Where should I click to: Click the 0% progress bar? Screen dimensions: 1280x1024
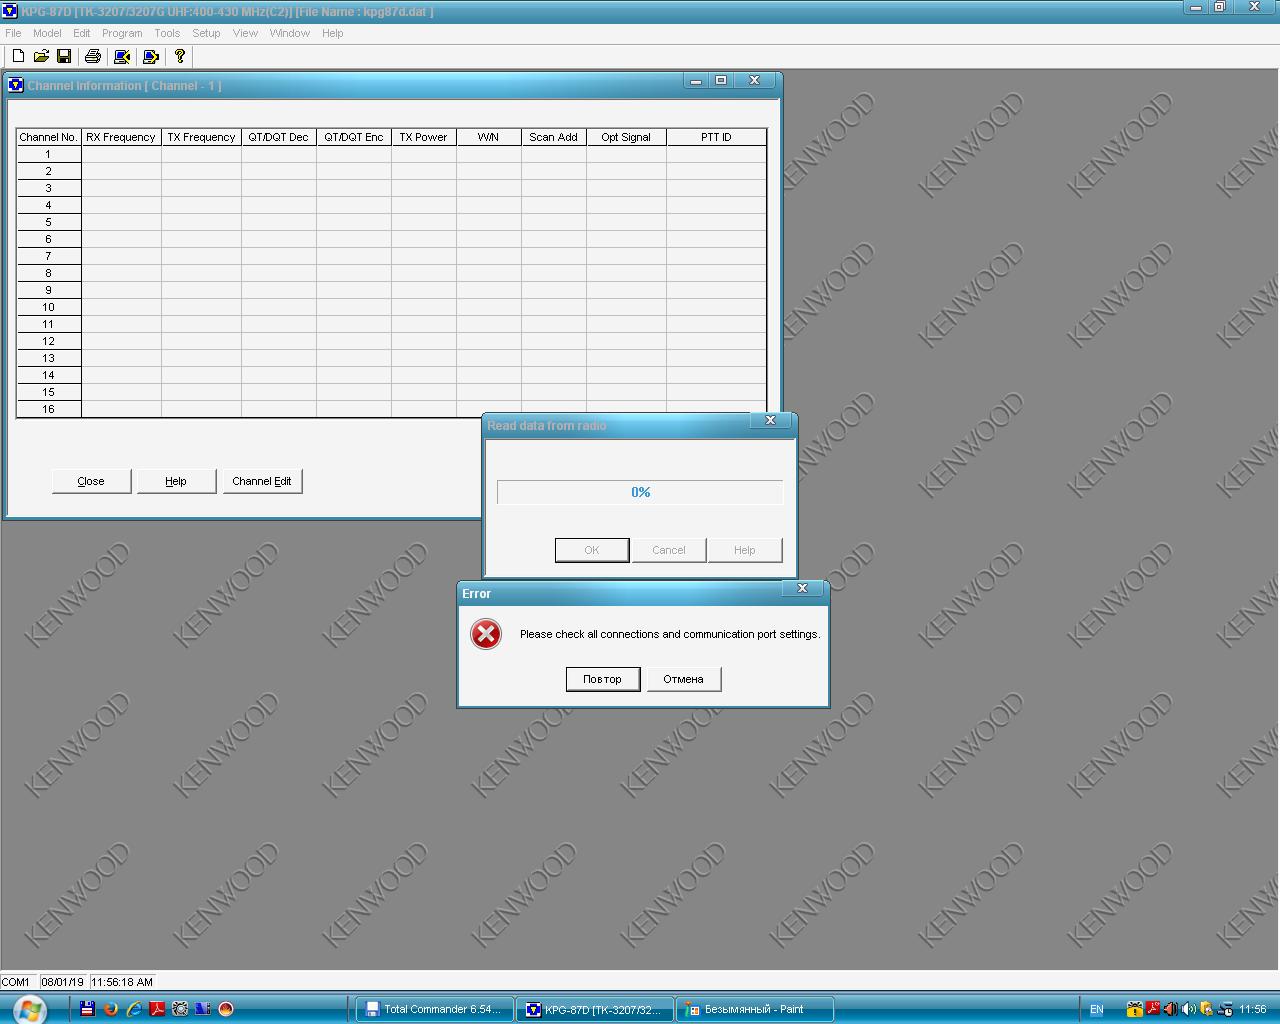pyautogui.click(x=640, y=492)
